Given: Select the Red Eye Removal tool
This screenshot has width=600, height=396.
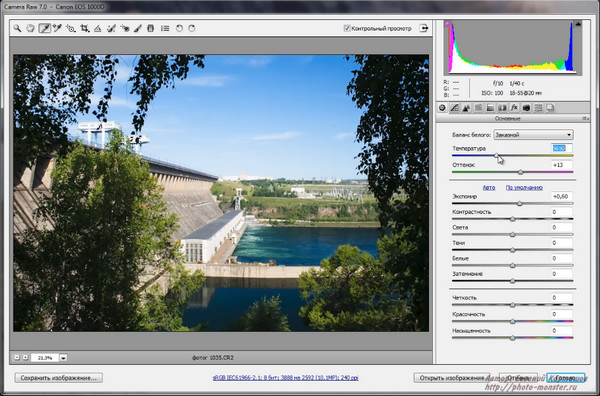Looking at the screenshot, I should tap(125, 28).
